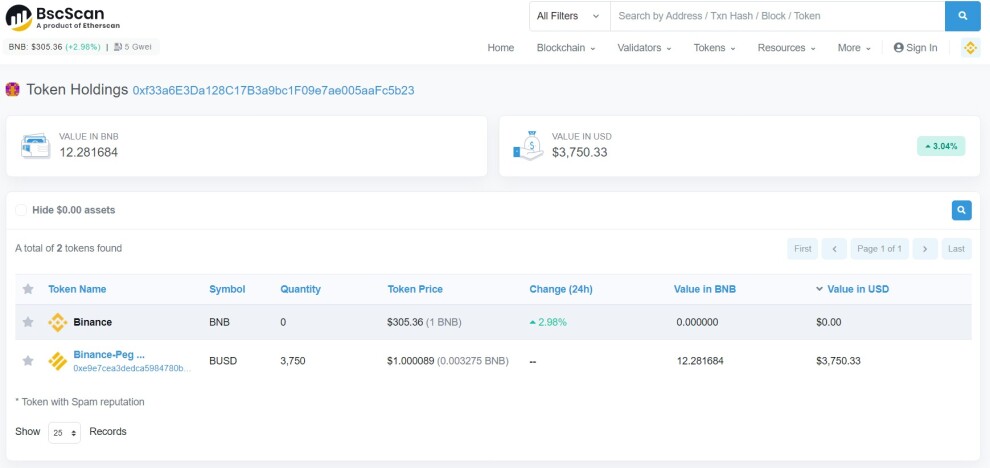
Task: Click the token table search icon
Action: (x=962, y=210)
